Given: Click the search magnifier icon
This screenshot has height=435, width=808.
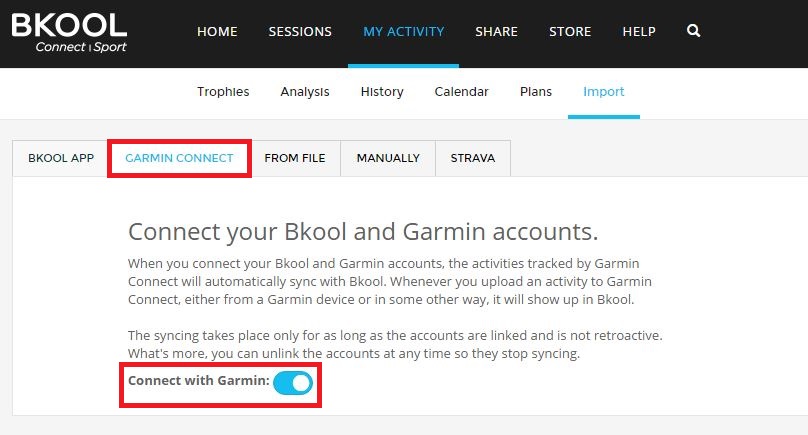Looking at the screenshot, I should 694,31.
